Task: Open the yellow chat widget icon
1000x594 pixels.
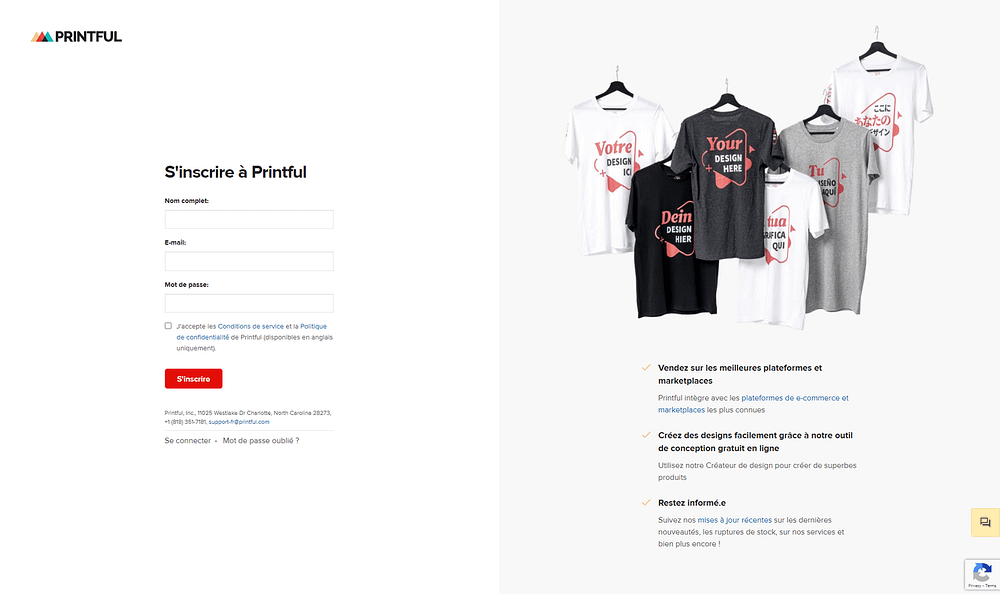Action: tap(985, 522)
